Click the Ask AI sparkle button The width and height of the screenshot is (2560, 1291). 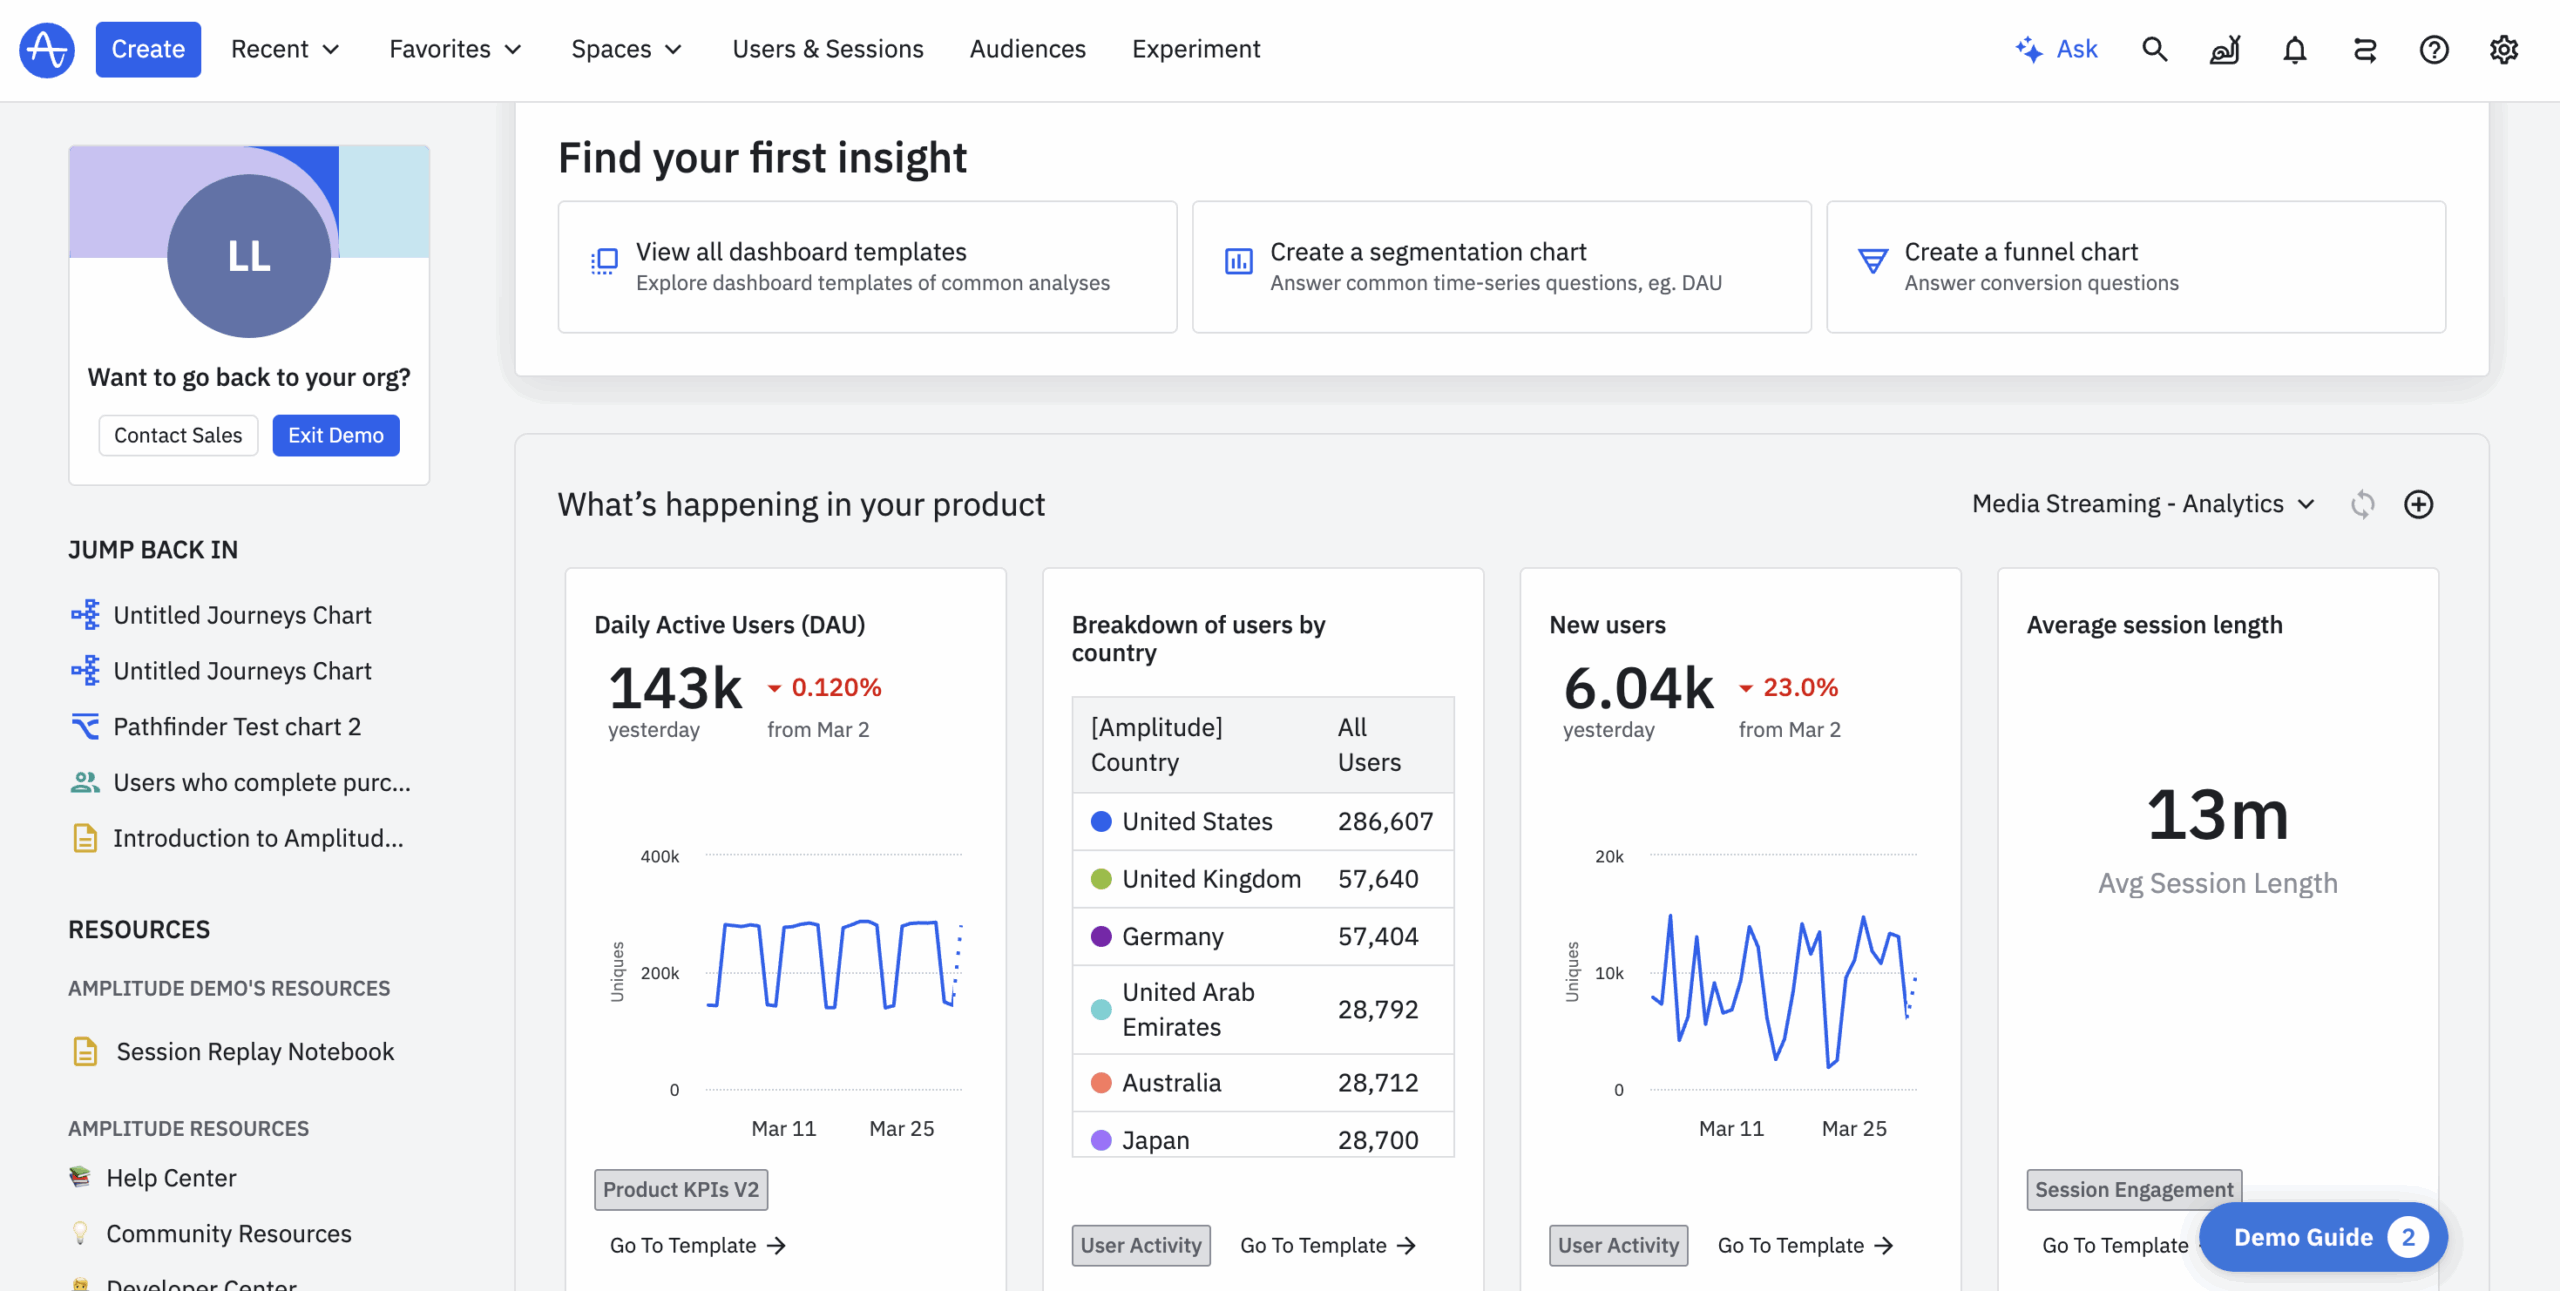[x=2056, y=49]
